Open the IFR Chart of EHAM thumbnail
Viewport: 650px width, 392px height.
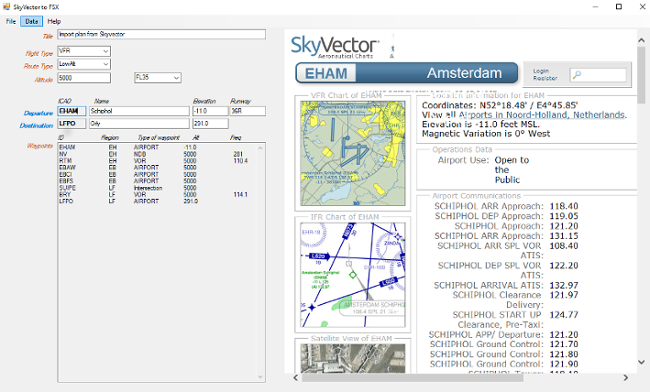click(x=353, y=275)
